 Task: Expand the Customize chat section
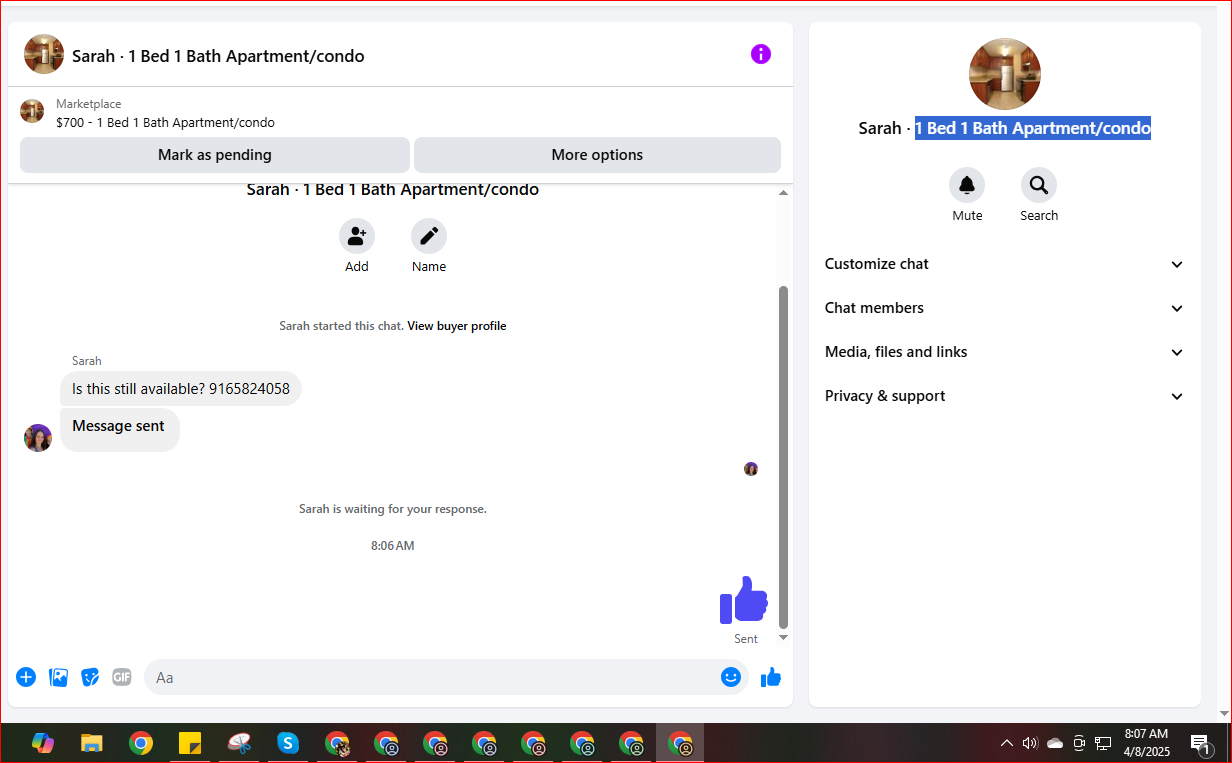(1004, 264)
